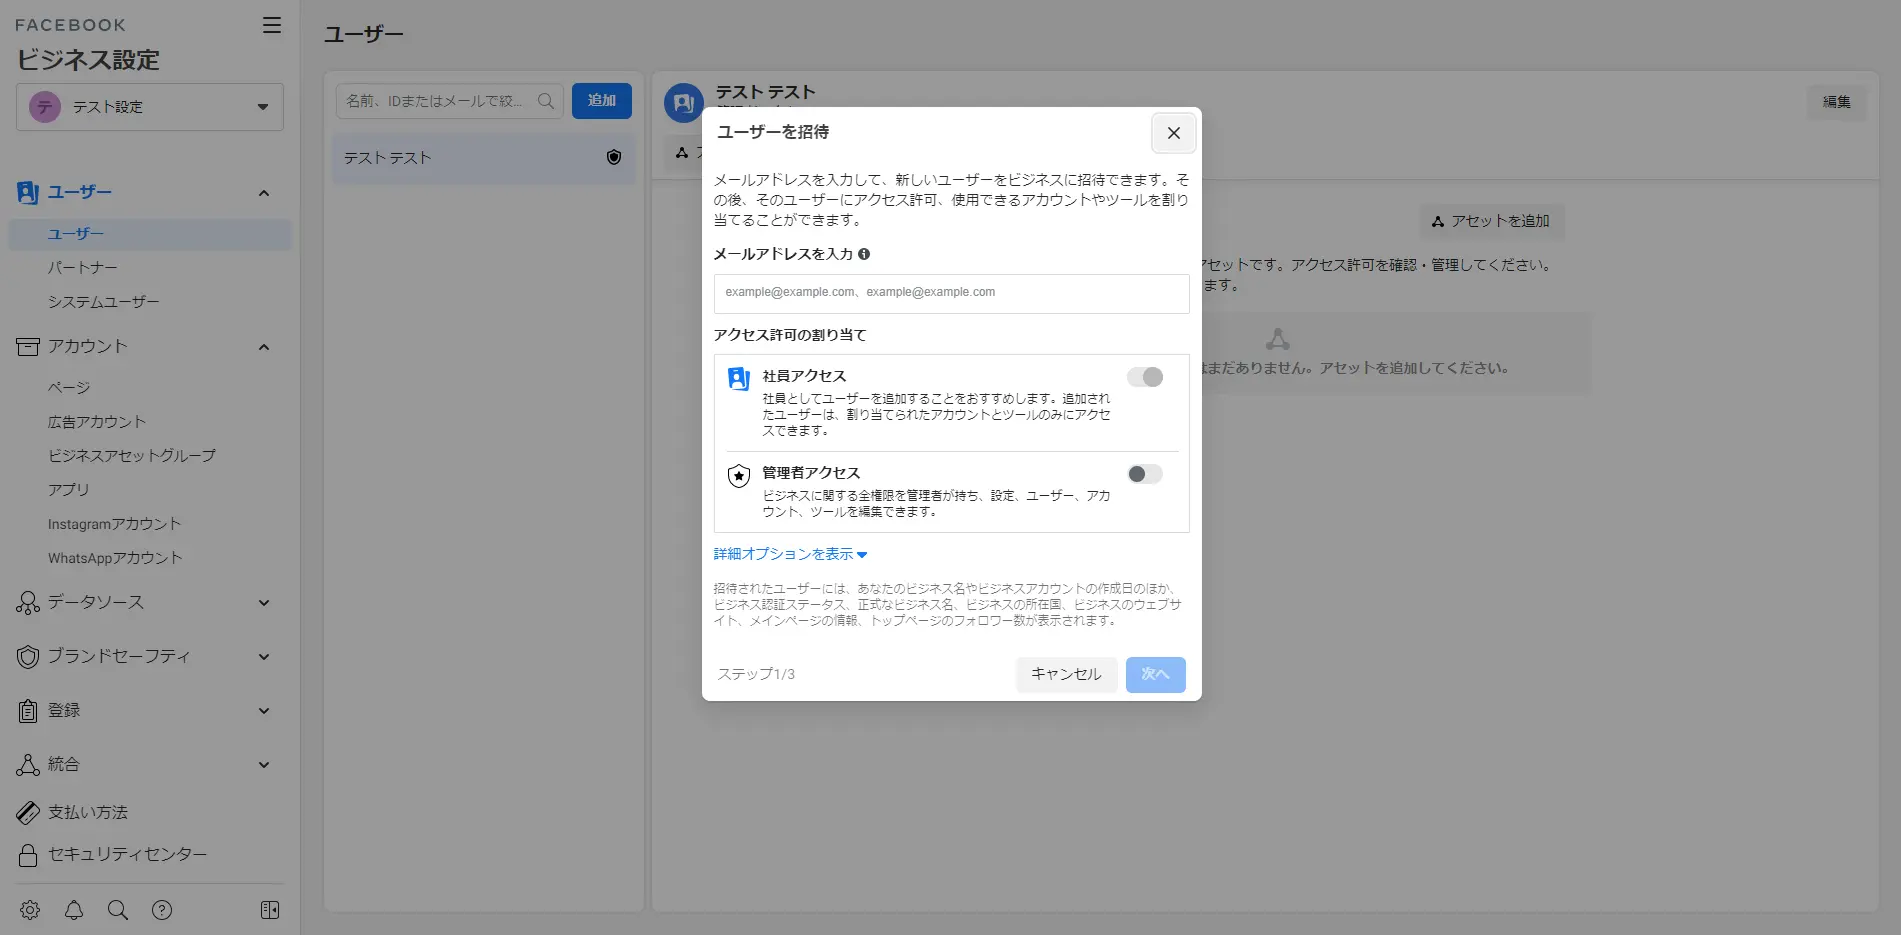Focus the email address input field
Screen dimensions: 1901x935
[x=952, y=294]
